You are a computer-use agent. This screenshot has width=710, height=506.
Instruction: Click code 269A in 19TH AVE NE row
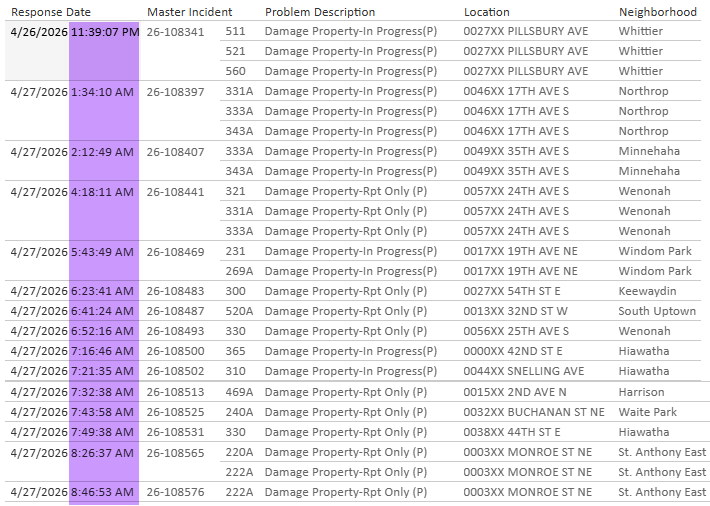tap(239, 271)
